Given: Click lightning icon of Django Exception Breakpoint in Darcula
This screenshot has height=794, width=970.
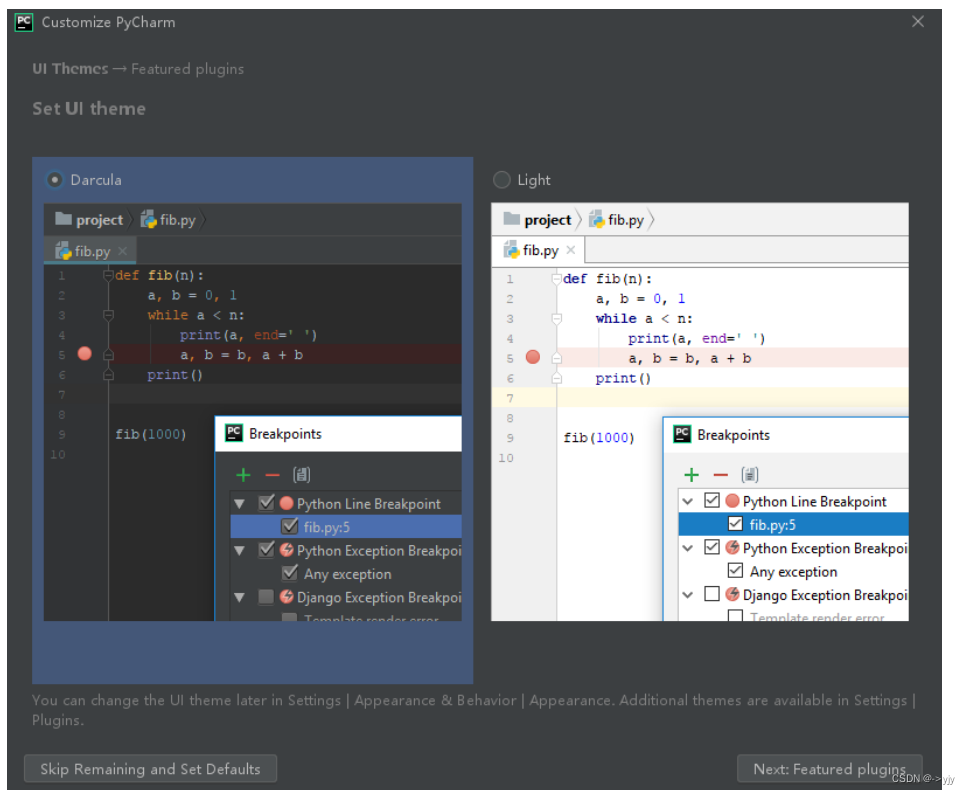Looking at the screenshot, I should [286, 597].
